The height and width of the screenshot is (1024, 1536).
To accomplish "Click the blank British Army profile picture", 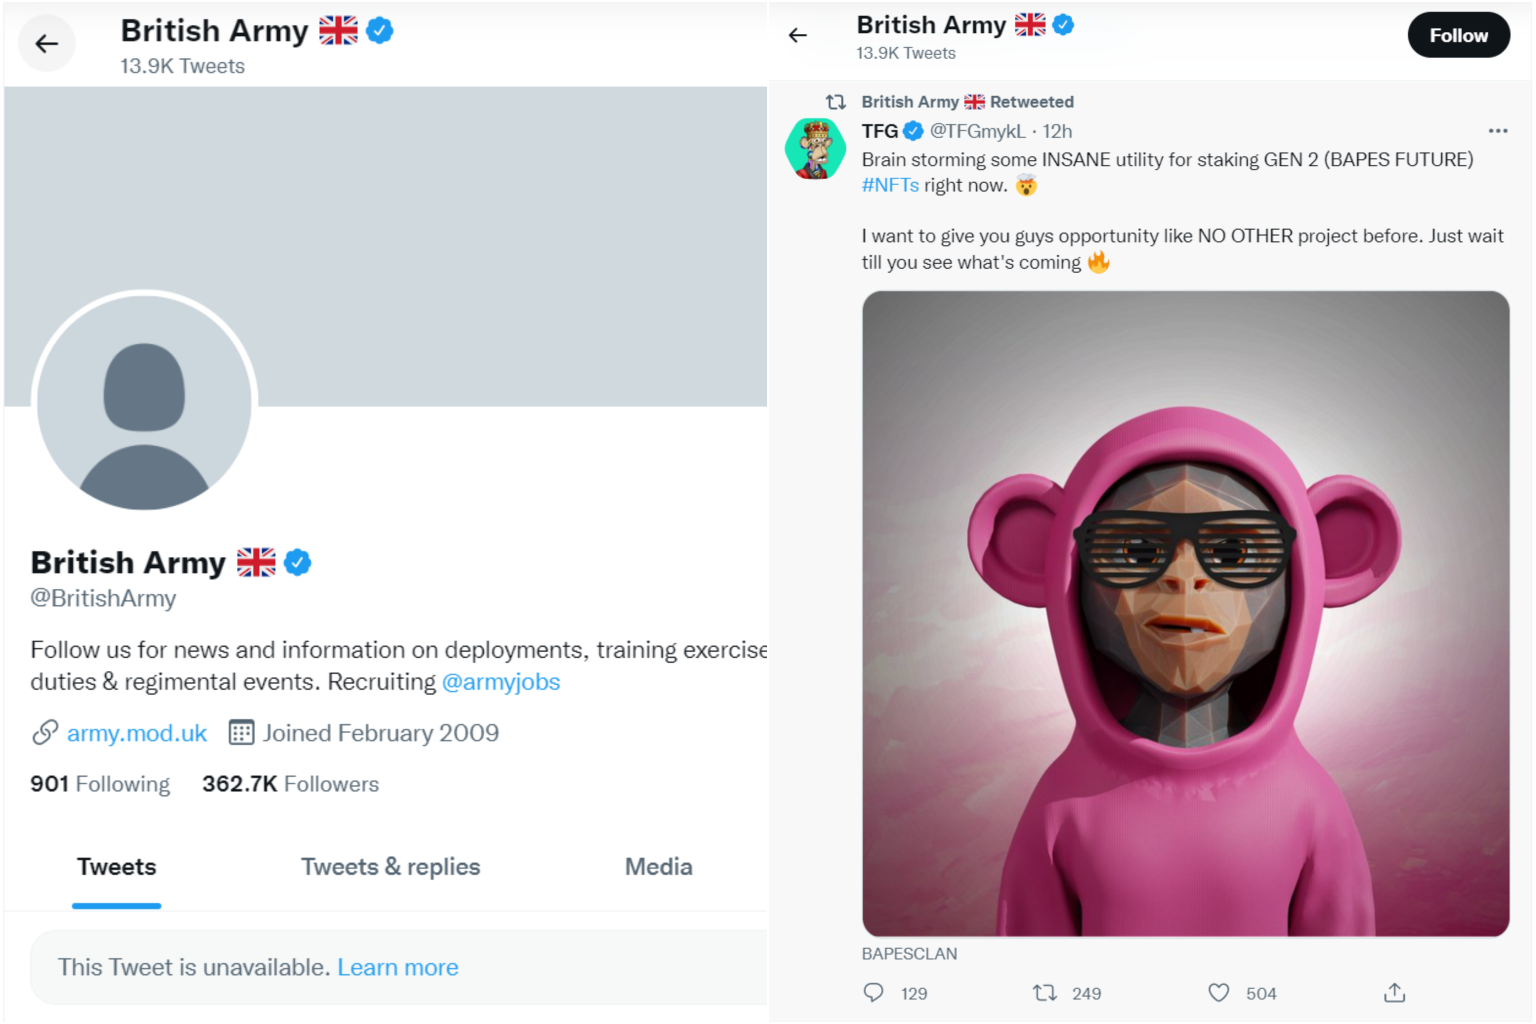I will [x=144, y=402].
